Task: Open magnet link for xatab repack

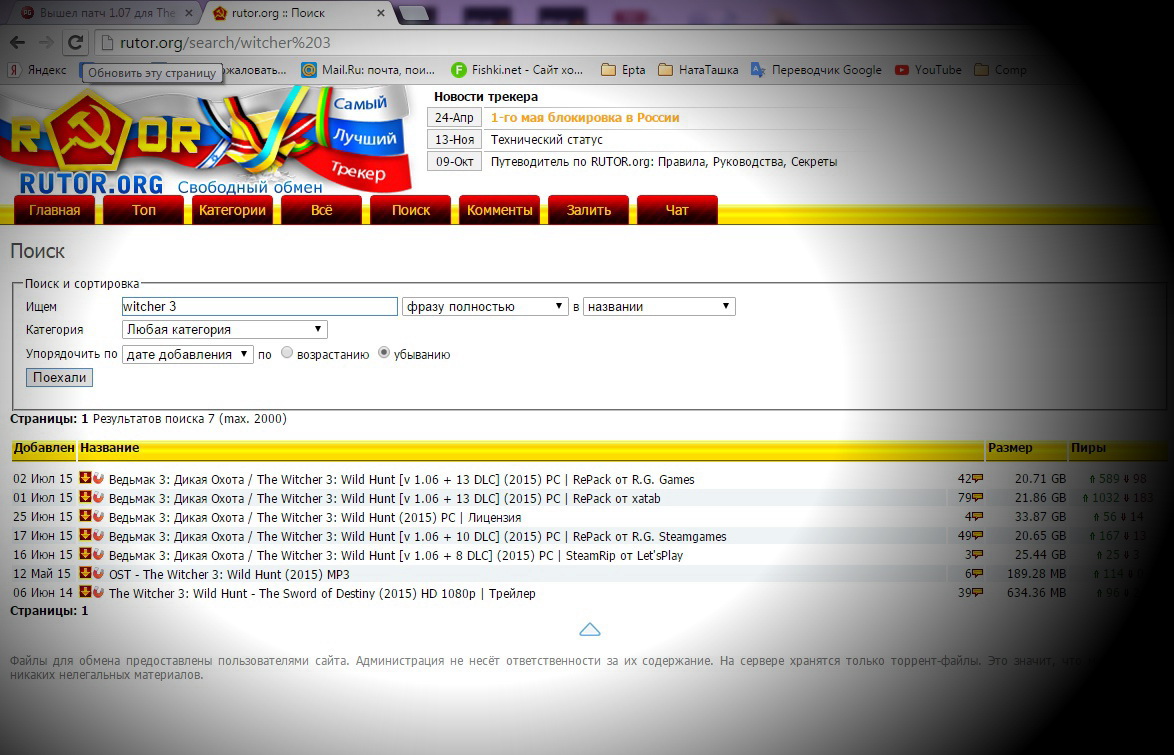Action: pos(98,497)
